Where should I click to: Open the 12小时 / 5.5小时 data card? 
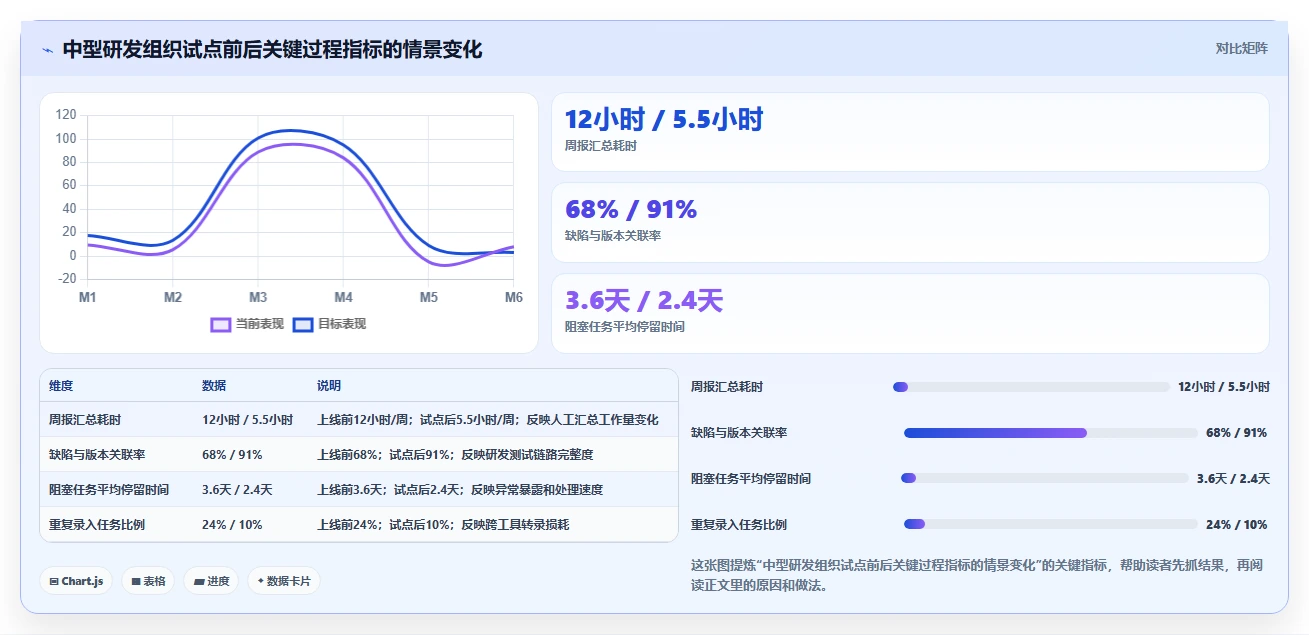click(x=910, y=132)
